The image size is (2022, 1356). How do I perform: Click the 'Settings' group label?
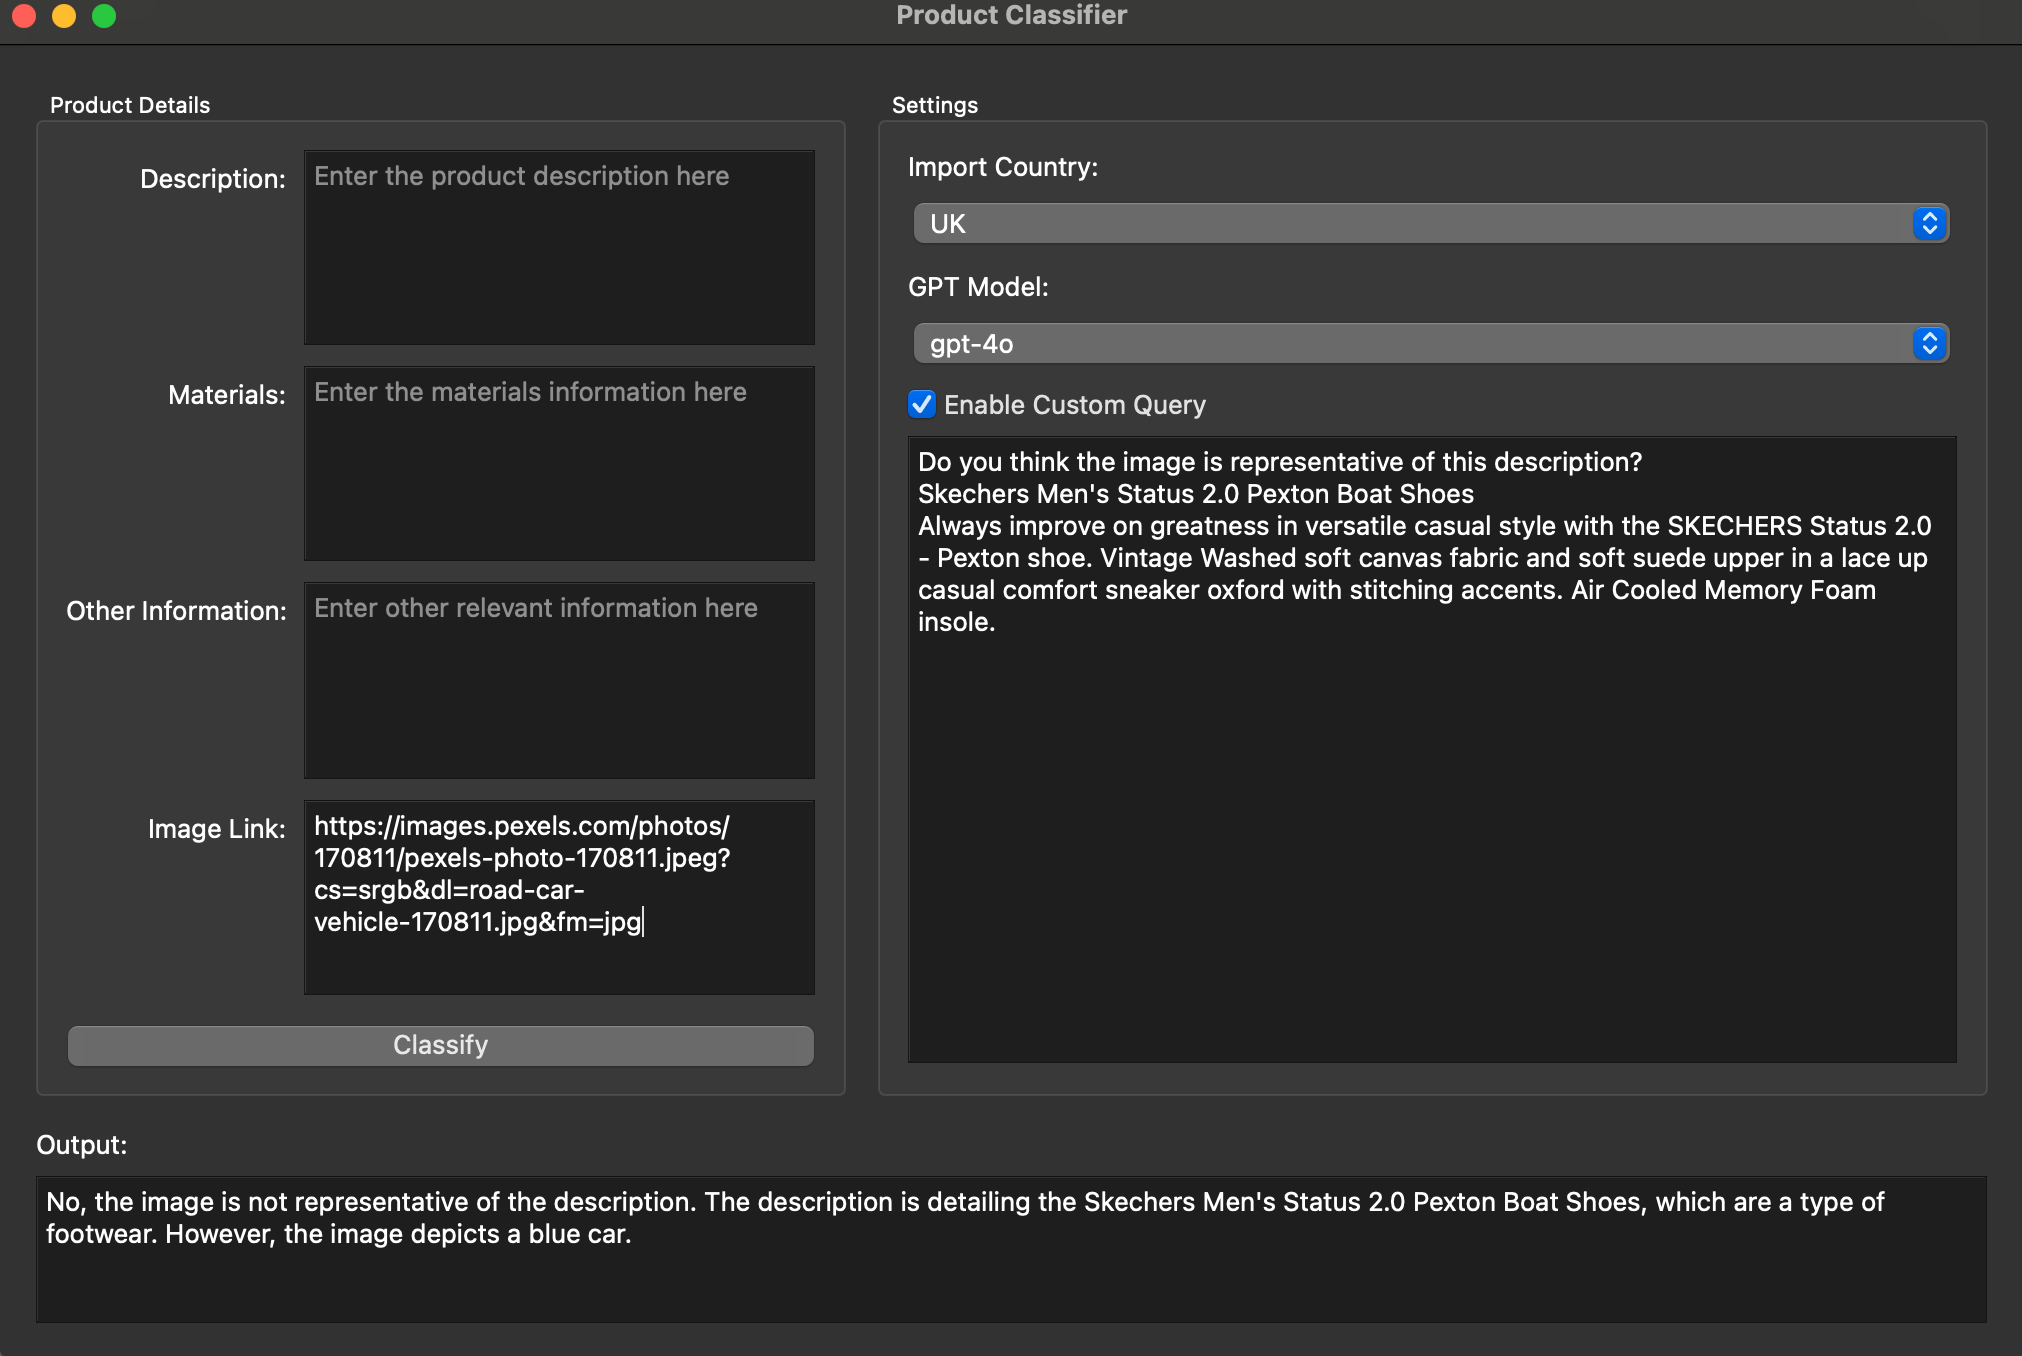point(935,105)
